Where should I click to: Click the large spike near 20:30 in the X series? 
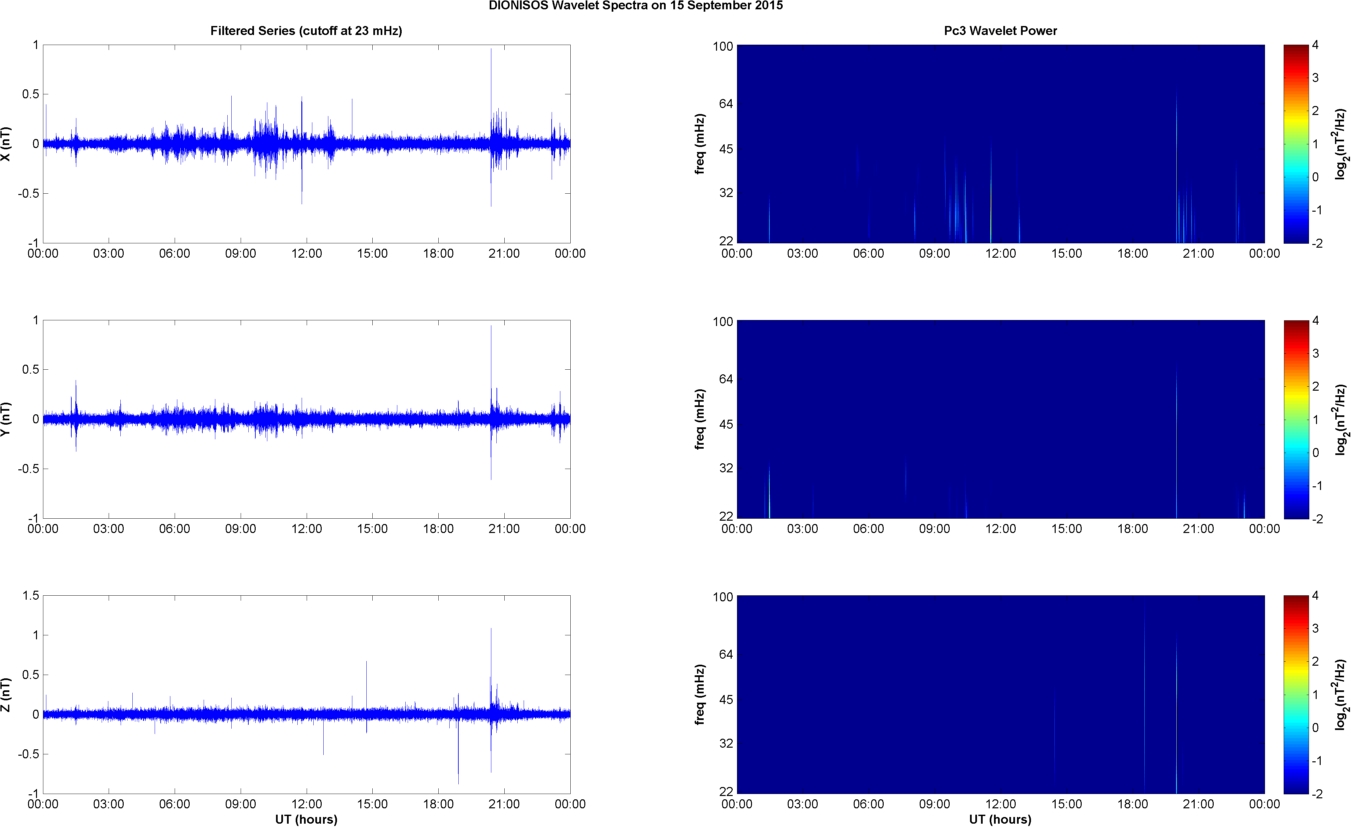(x=491, y=127)
